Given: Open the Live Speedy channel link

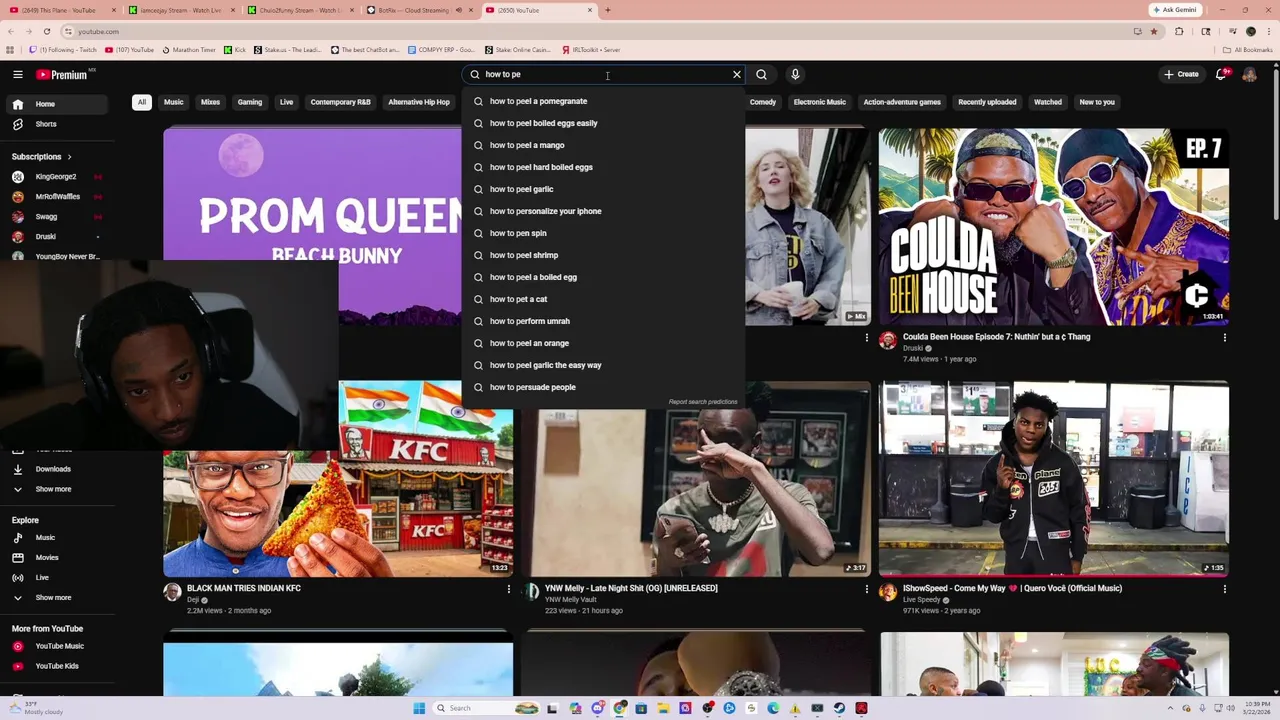Looking at the screenshot, I should click(x=923, y=600).
